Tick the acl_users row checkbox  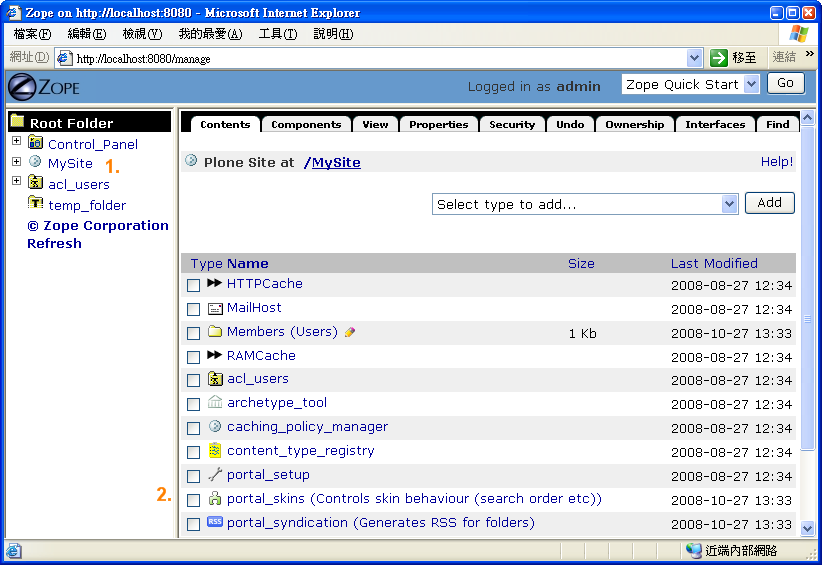193,381
